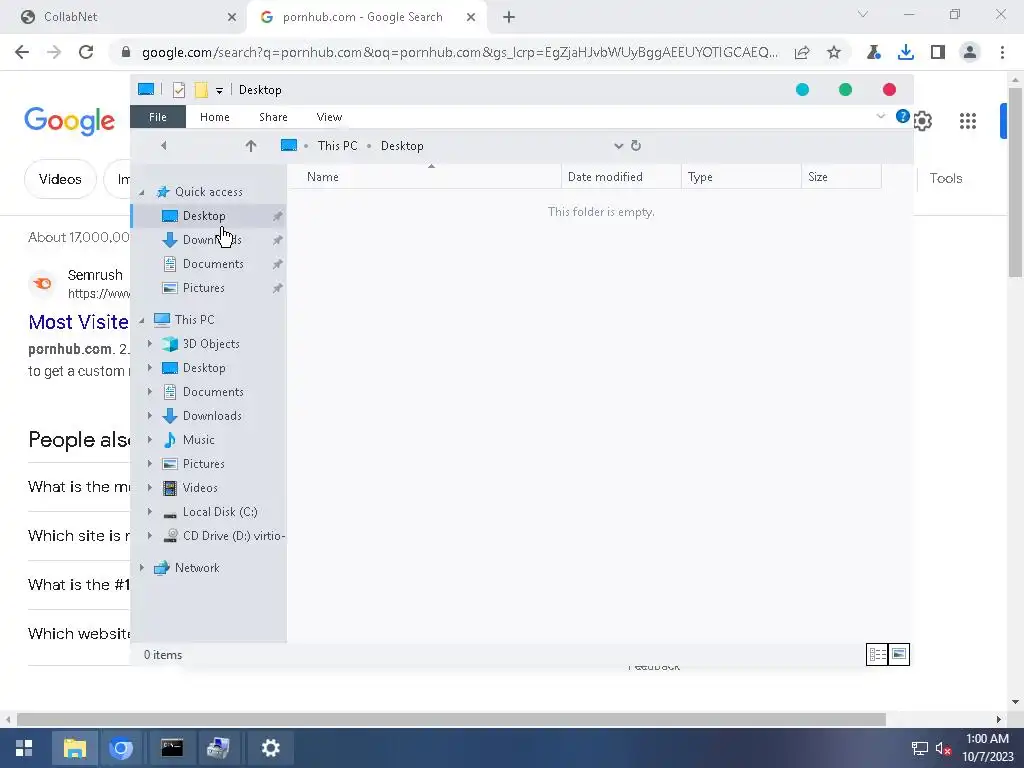The image size is (1024, 768).
Task: Select Music folder under This PC
Action: point(199,440)
